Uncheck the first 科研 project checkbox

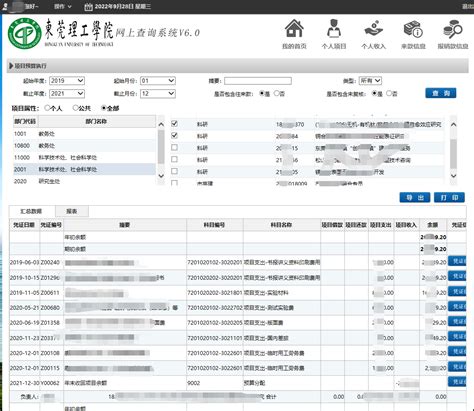[174, 124]
